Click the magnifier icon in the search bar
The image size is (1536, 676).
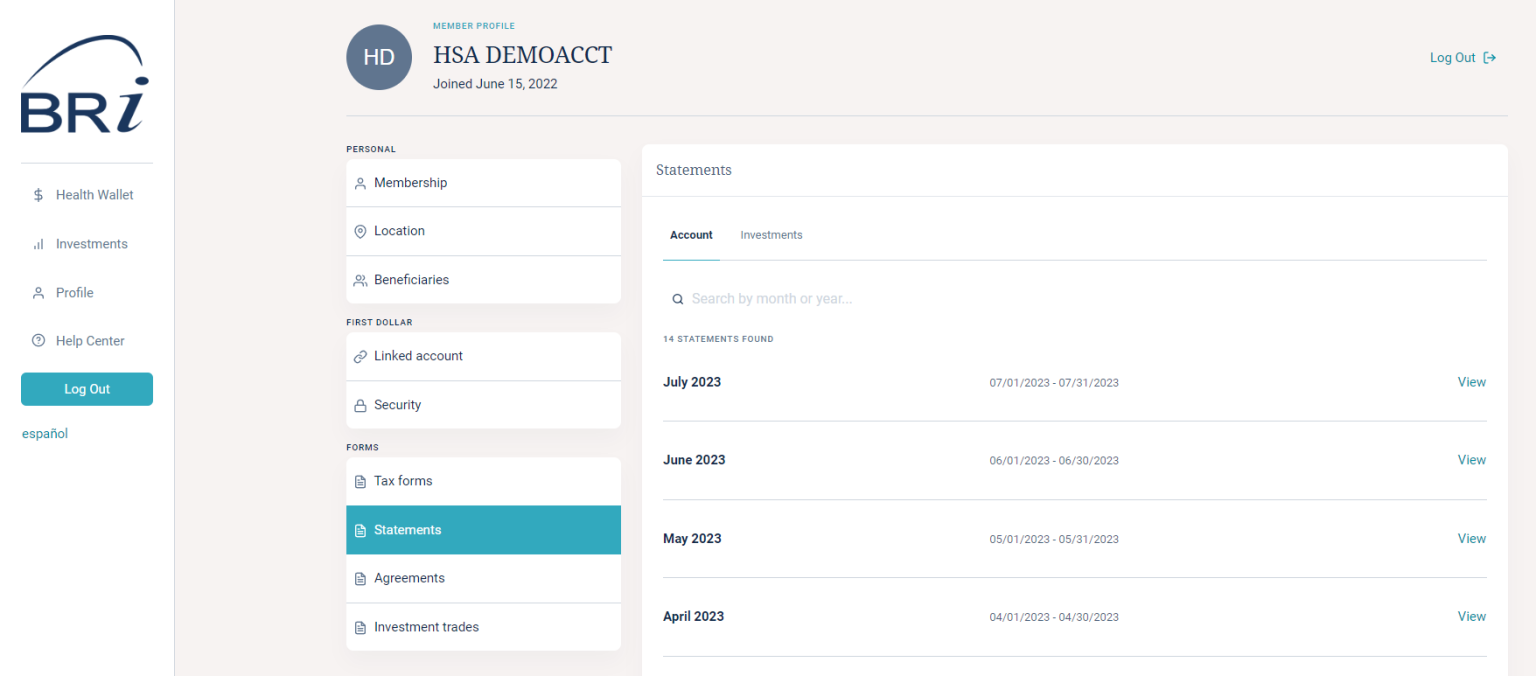678,298
